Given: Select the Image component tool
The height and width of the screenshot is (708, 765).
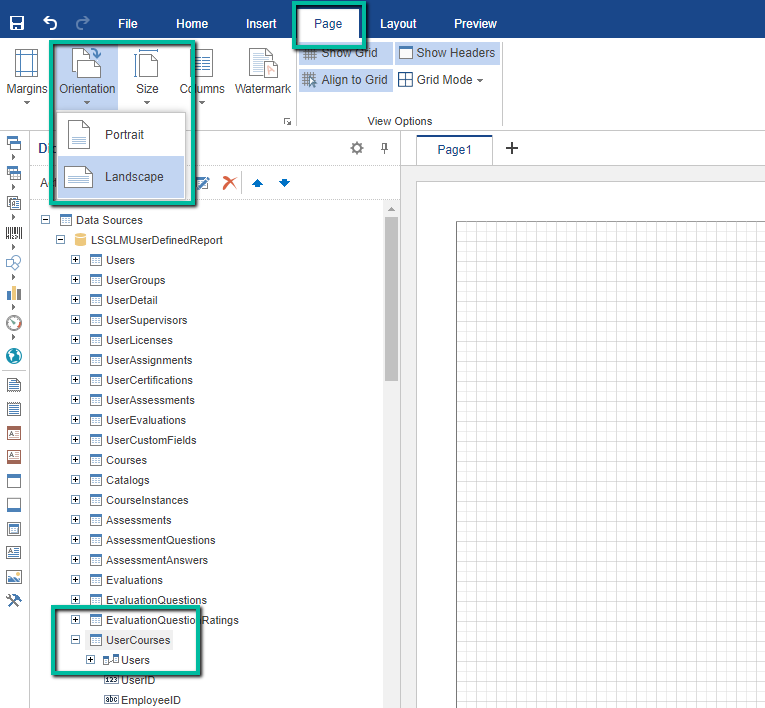Looking at the screenshot, I should [x=14, y=577].
